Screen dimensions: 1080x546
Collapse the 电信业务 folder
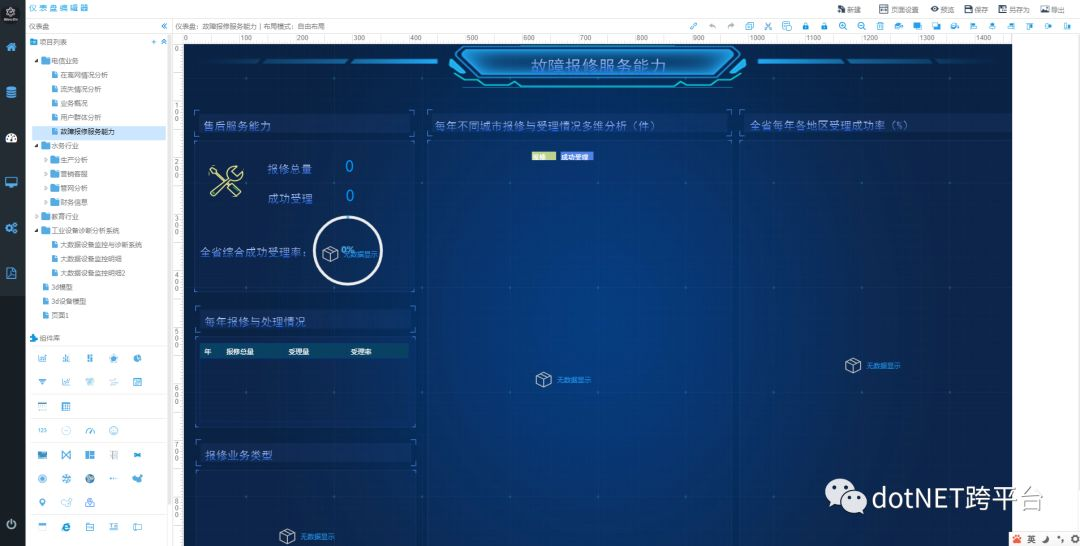pyautogui.click(x=37, y=61)
